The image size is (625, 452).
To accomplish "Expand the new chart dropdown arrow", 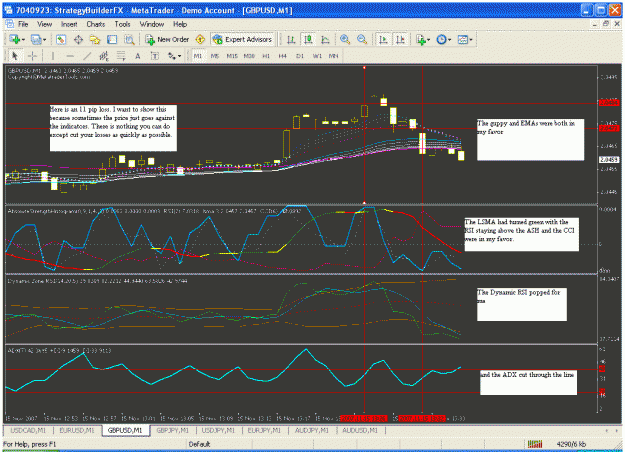I will tap(24, 40).
